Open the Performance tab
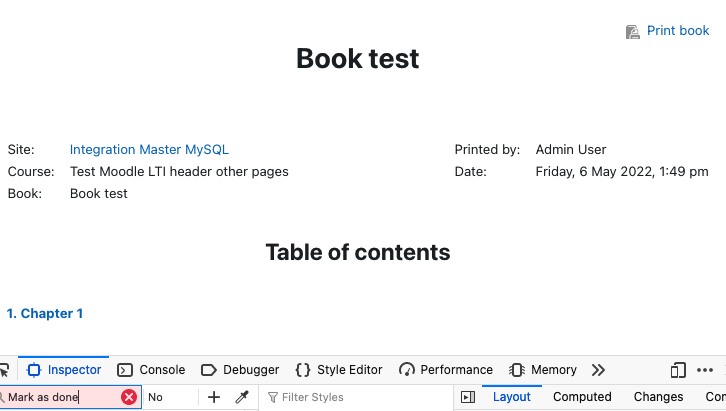The image size is (726, 411). tap(446, 370)
